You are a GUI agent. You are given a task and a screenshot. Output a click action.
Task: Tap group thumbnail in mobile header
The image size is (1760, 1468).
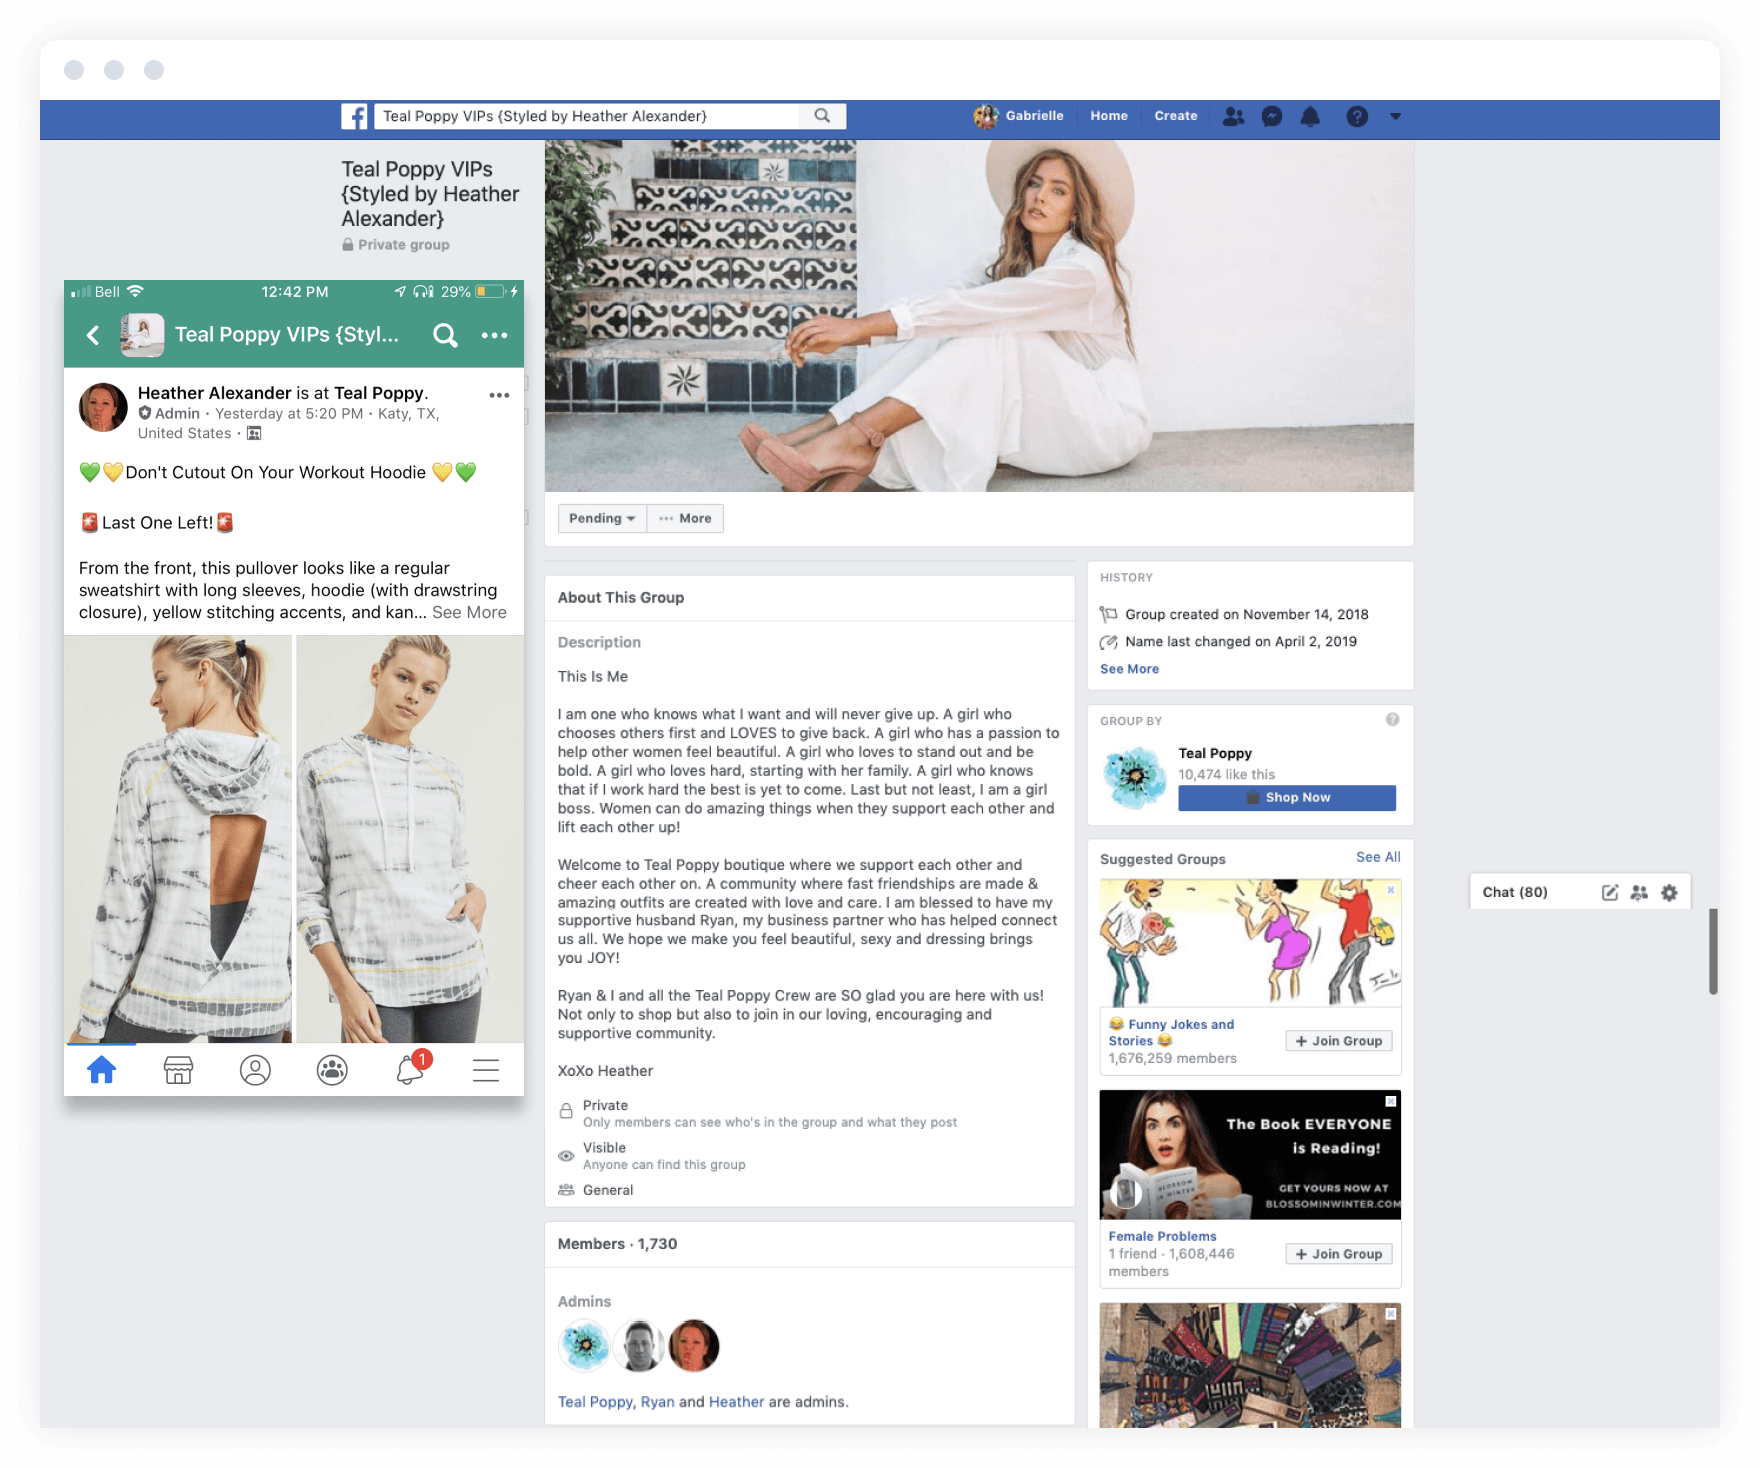click(x=142, y=335)
